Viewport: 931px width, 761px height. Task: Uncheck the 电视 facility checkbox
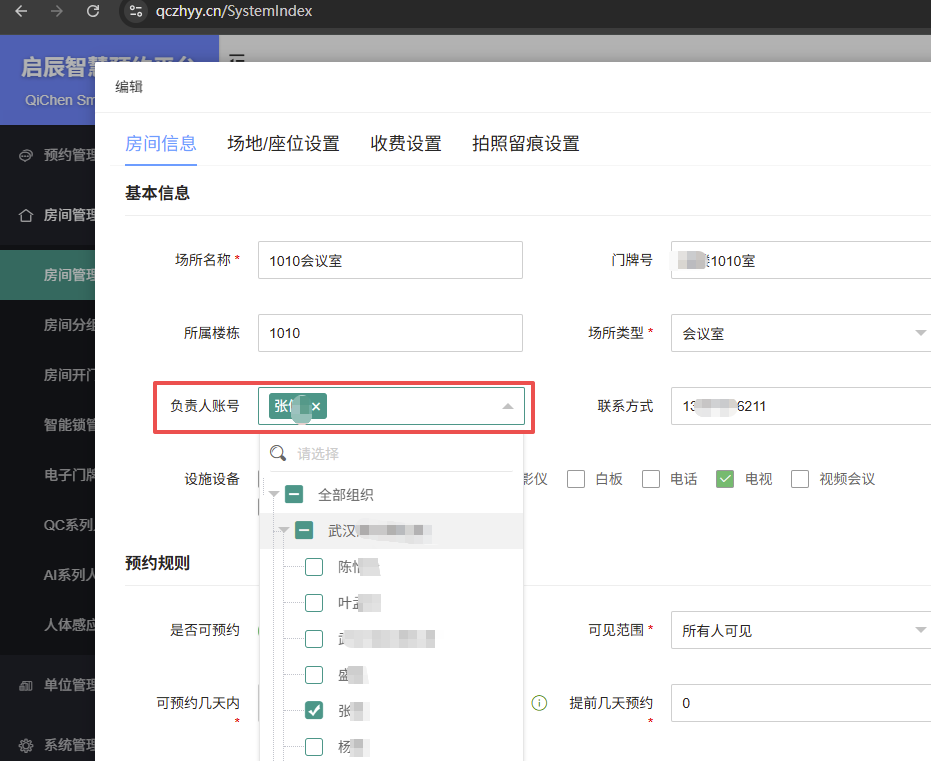pyautogui.click(x=725, y=479)
